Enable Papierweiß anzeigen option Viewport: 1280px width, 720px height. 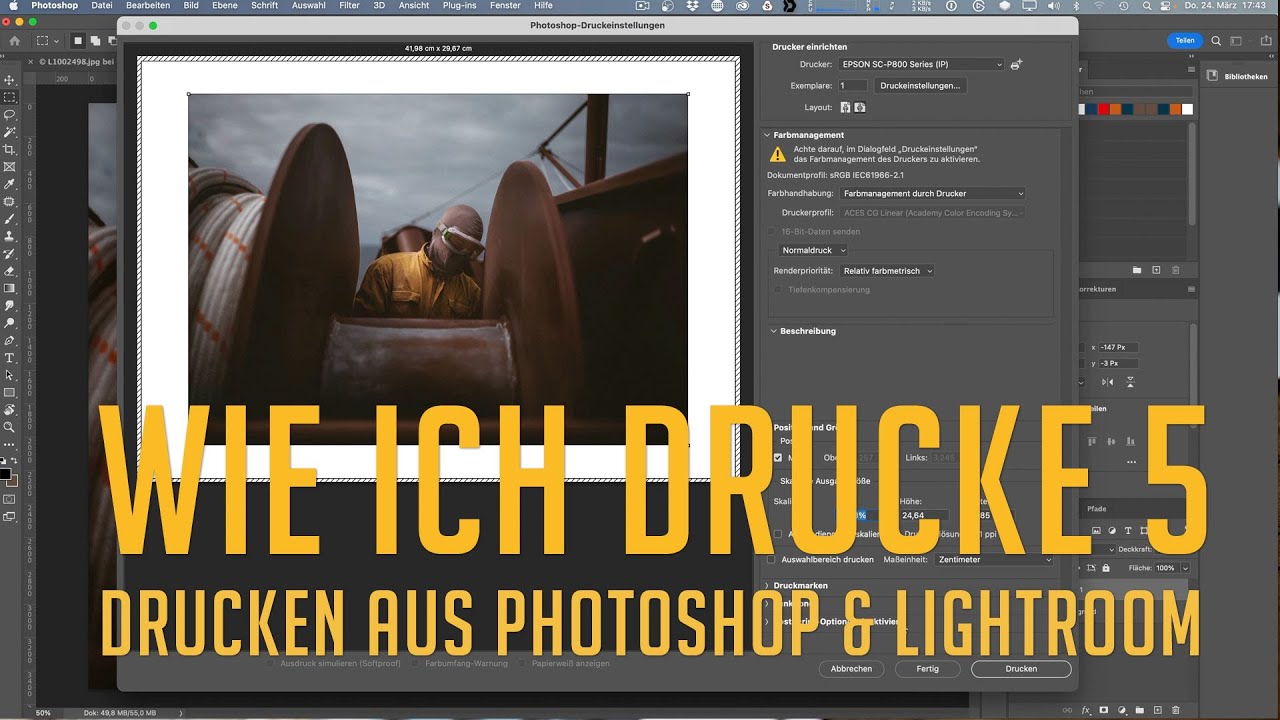pos(524,663)
